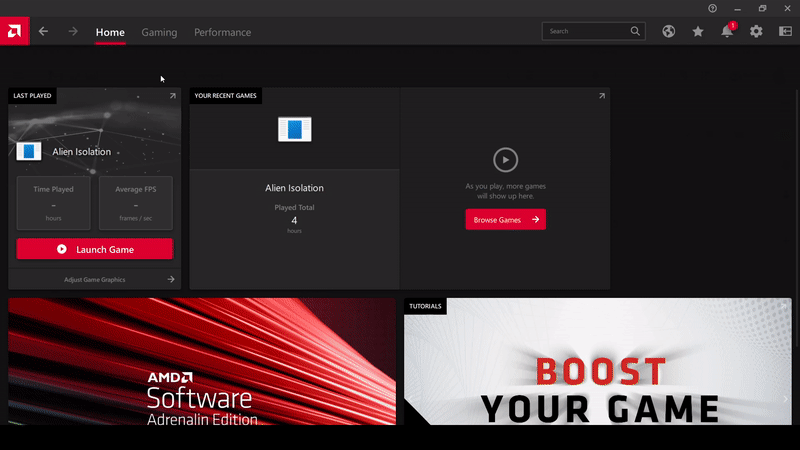Expand the Your Recent Games panel arrow

point(602,95)
